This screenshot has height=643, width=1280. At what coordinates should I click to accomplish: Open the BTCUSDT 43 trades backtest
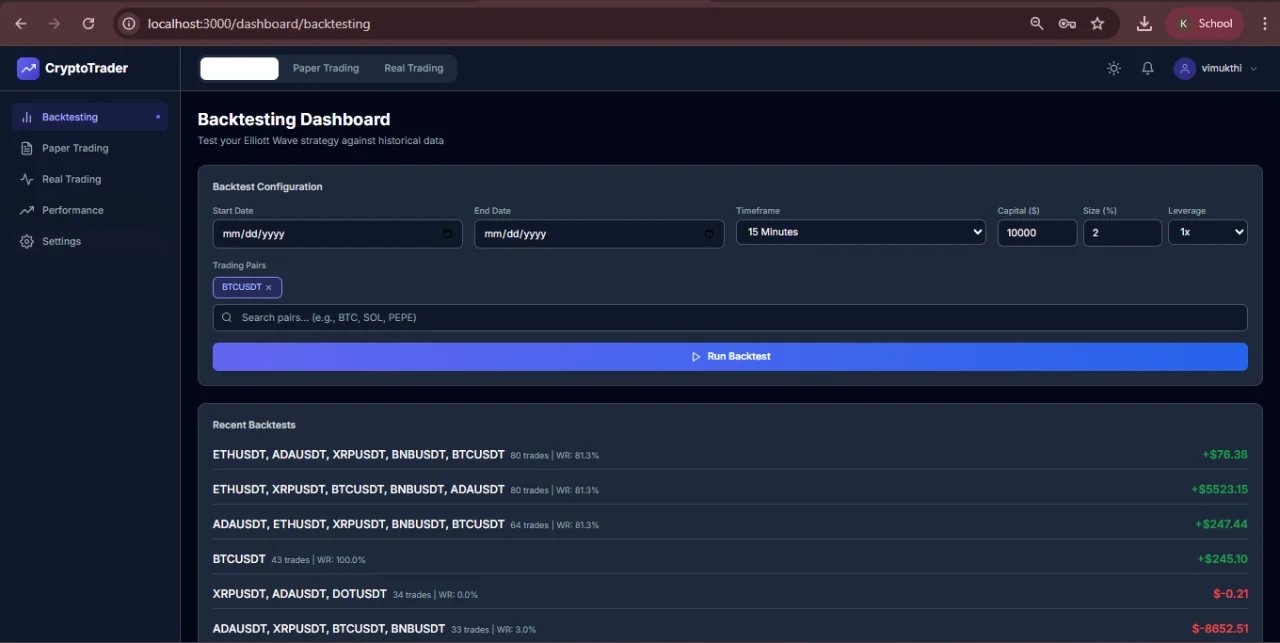pos(730,559)
